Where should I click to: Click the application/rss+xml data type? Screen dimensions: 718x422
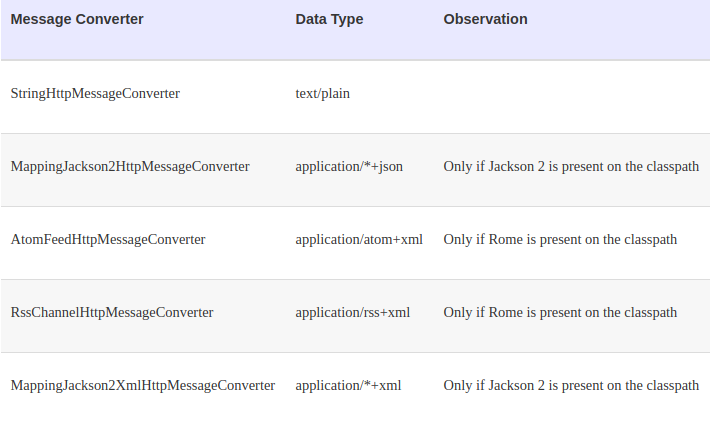353,312
